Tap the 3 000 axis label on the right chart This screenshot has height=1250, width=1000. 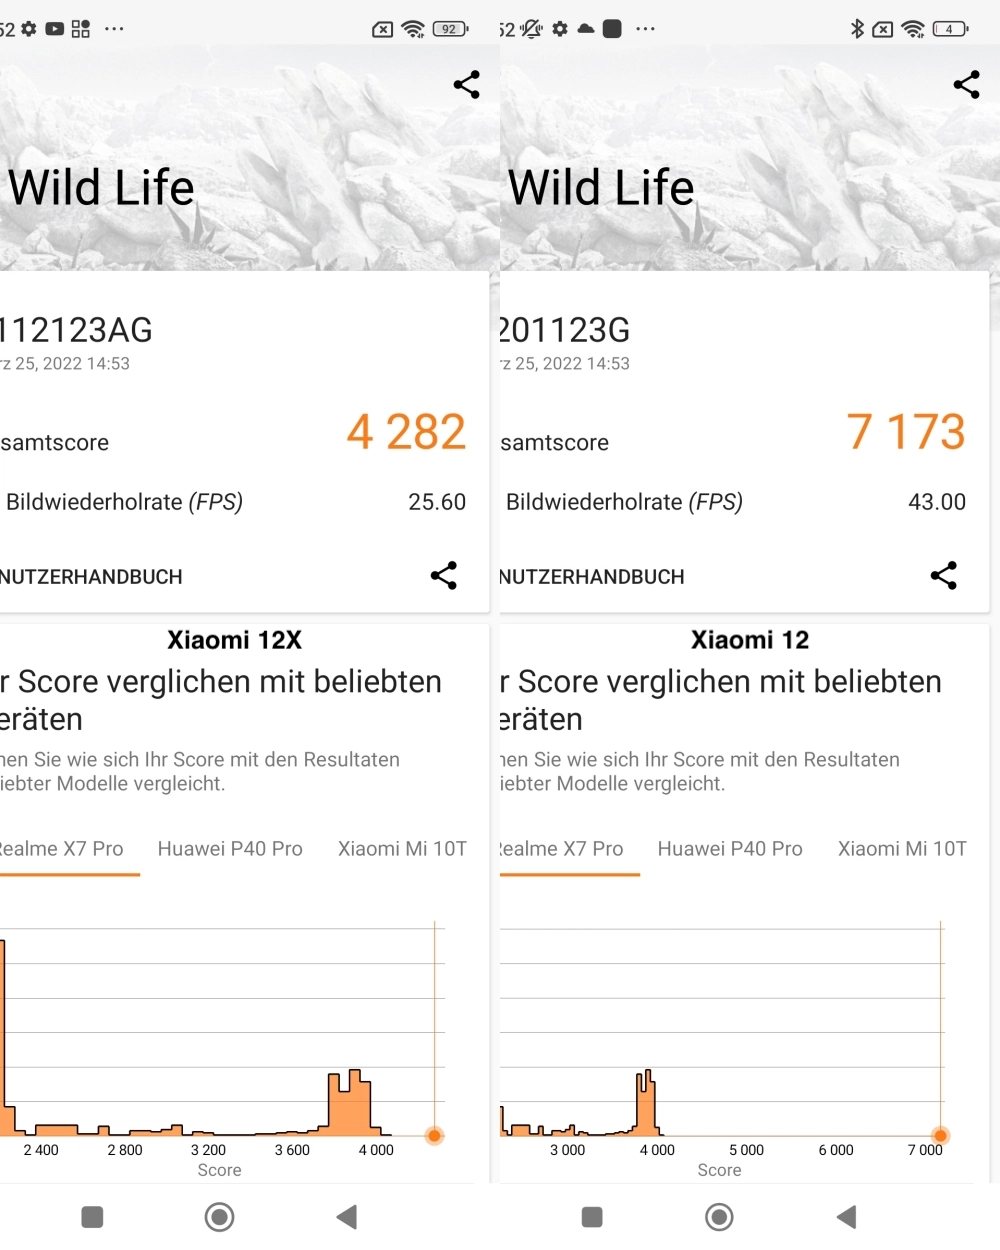pyautogui.click(x=568, y=1150)
